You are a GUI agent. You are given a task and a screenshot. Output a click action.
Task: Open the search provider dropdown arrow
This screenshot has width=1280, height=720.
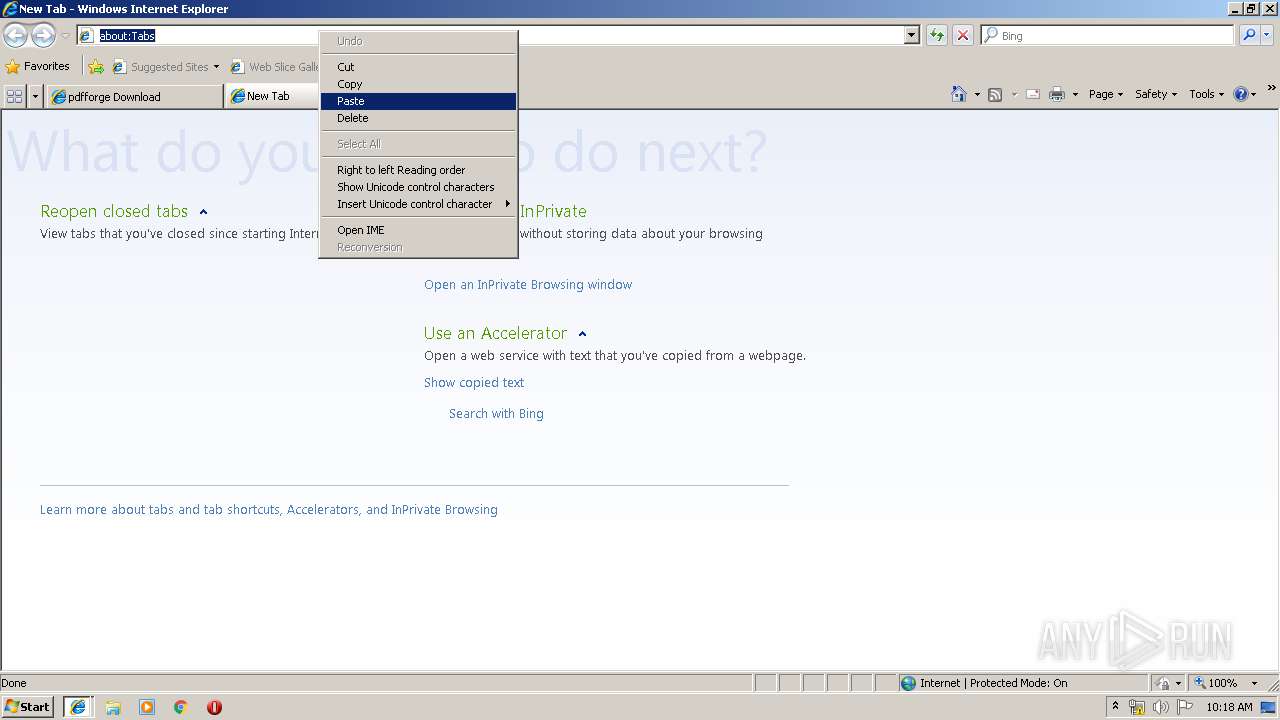coord(1267,35)
